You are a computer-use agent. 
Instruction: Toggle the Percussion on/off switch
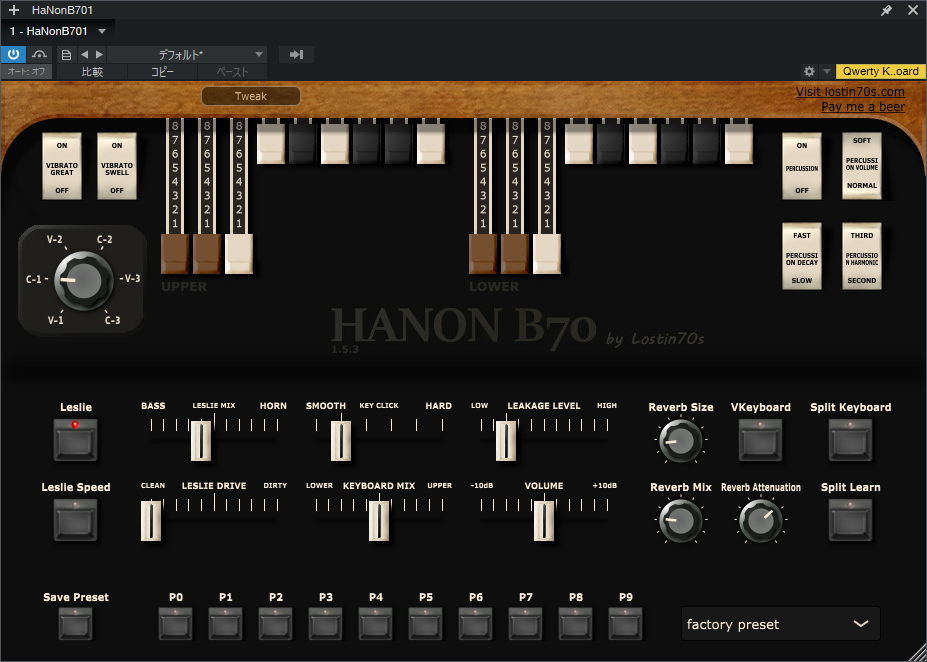click(x=802, y=166)
